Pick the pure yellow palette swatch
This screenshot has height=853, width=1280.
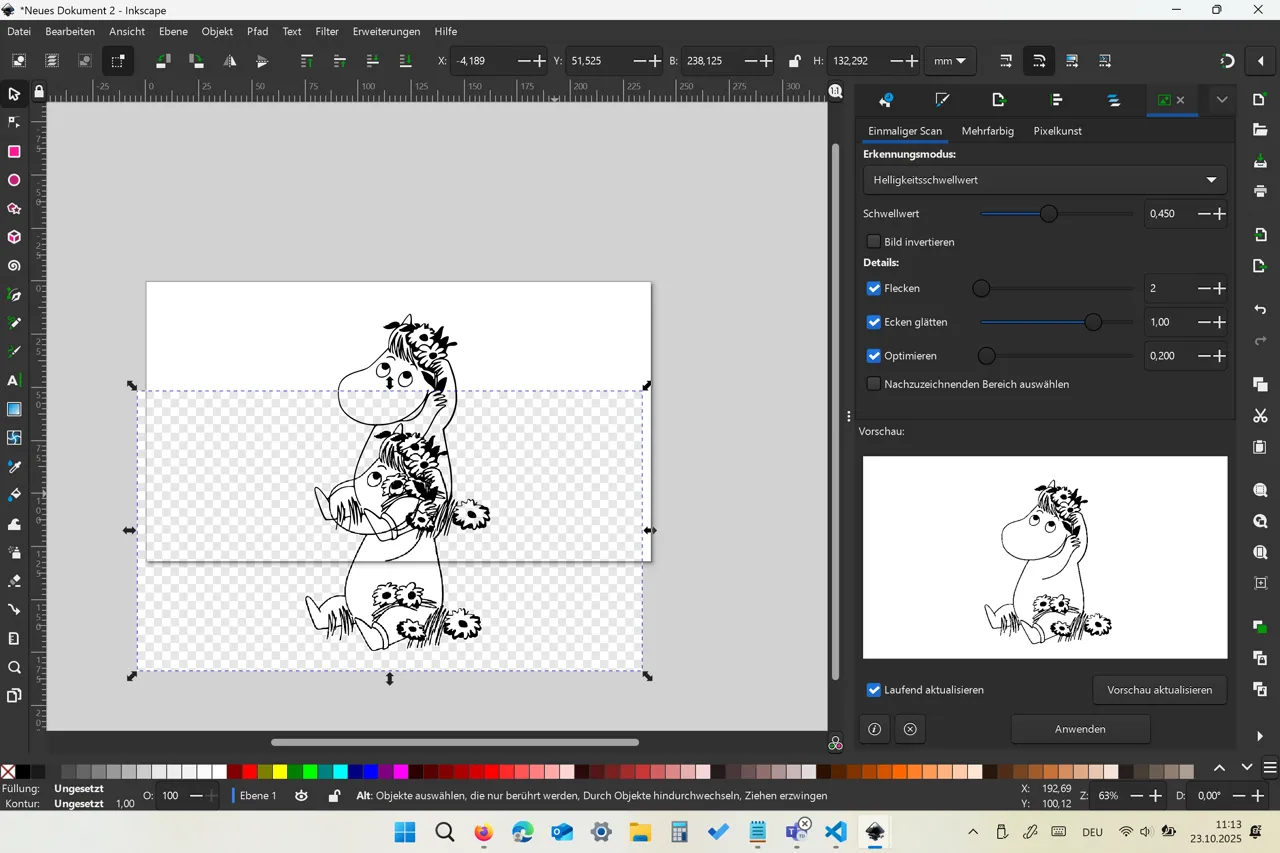coord(280,771)
